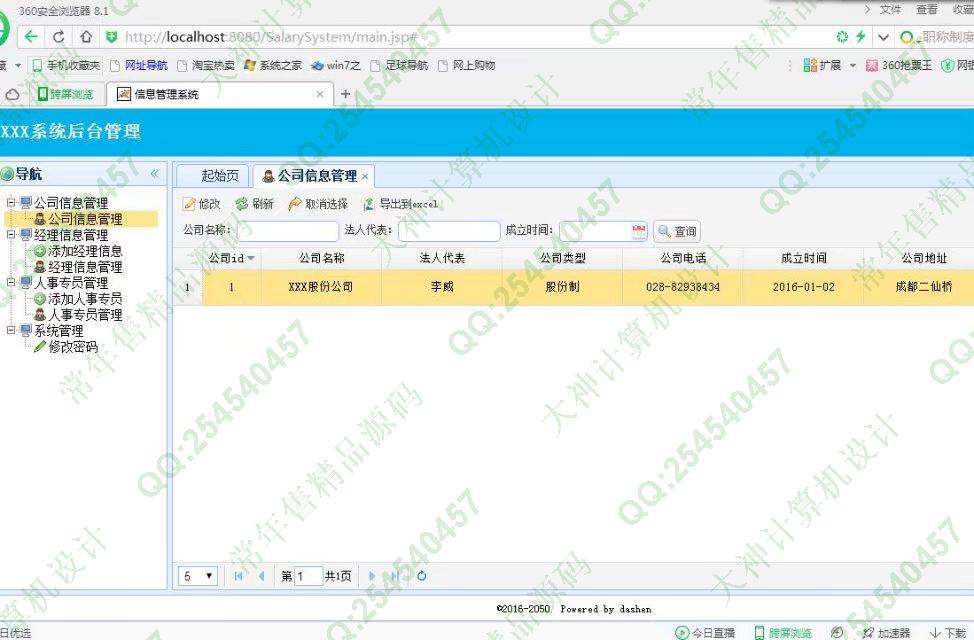Click 成立时间 column header

click(x=803, y=258)
